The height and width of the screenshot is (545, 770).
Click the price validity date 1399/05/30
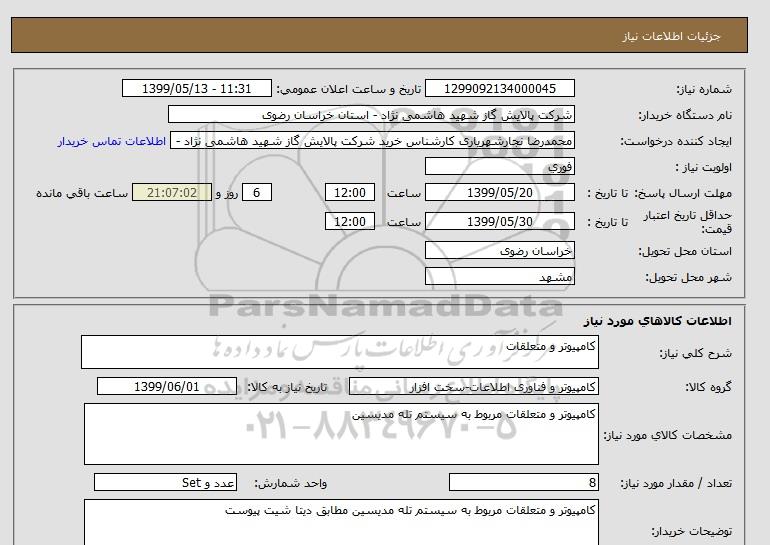pos(499,221)
